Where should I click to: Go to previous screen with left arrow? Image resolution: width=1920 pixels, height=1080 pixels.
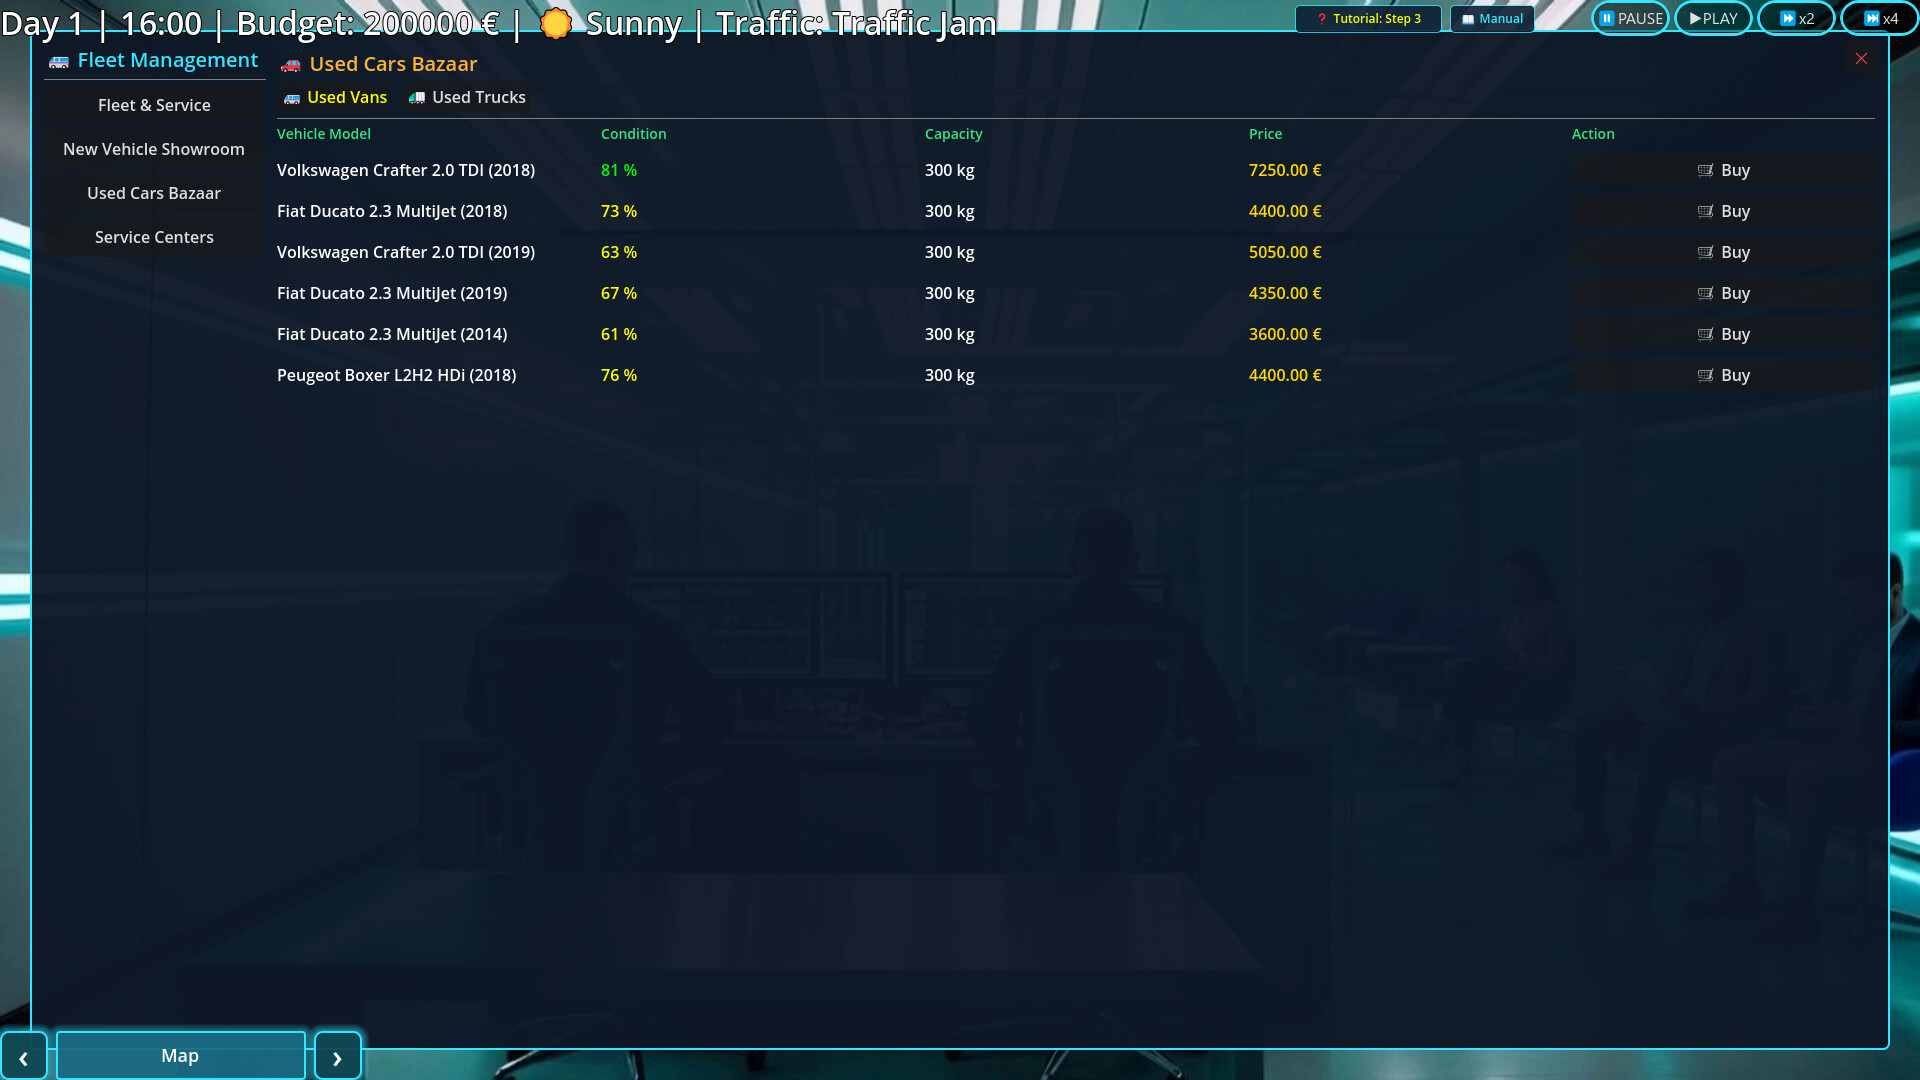23,1056
